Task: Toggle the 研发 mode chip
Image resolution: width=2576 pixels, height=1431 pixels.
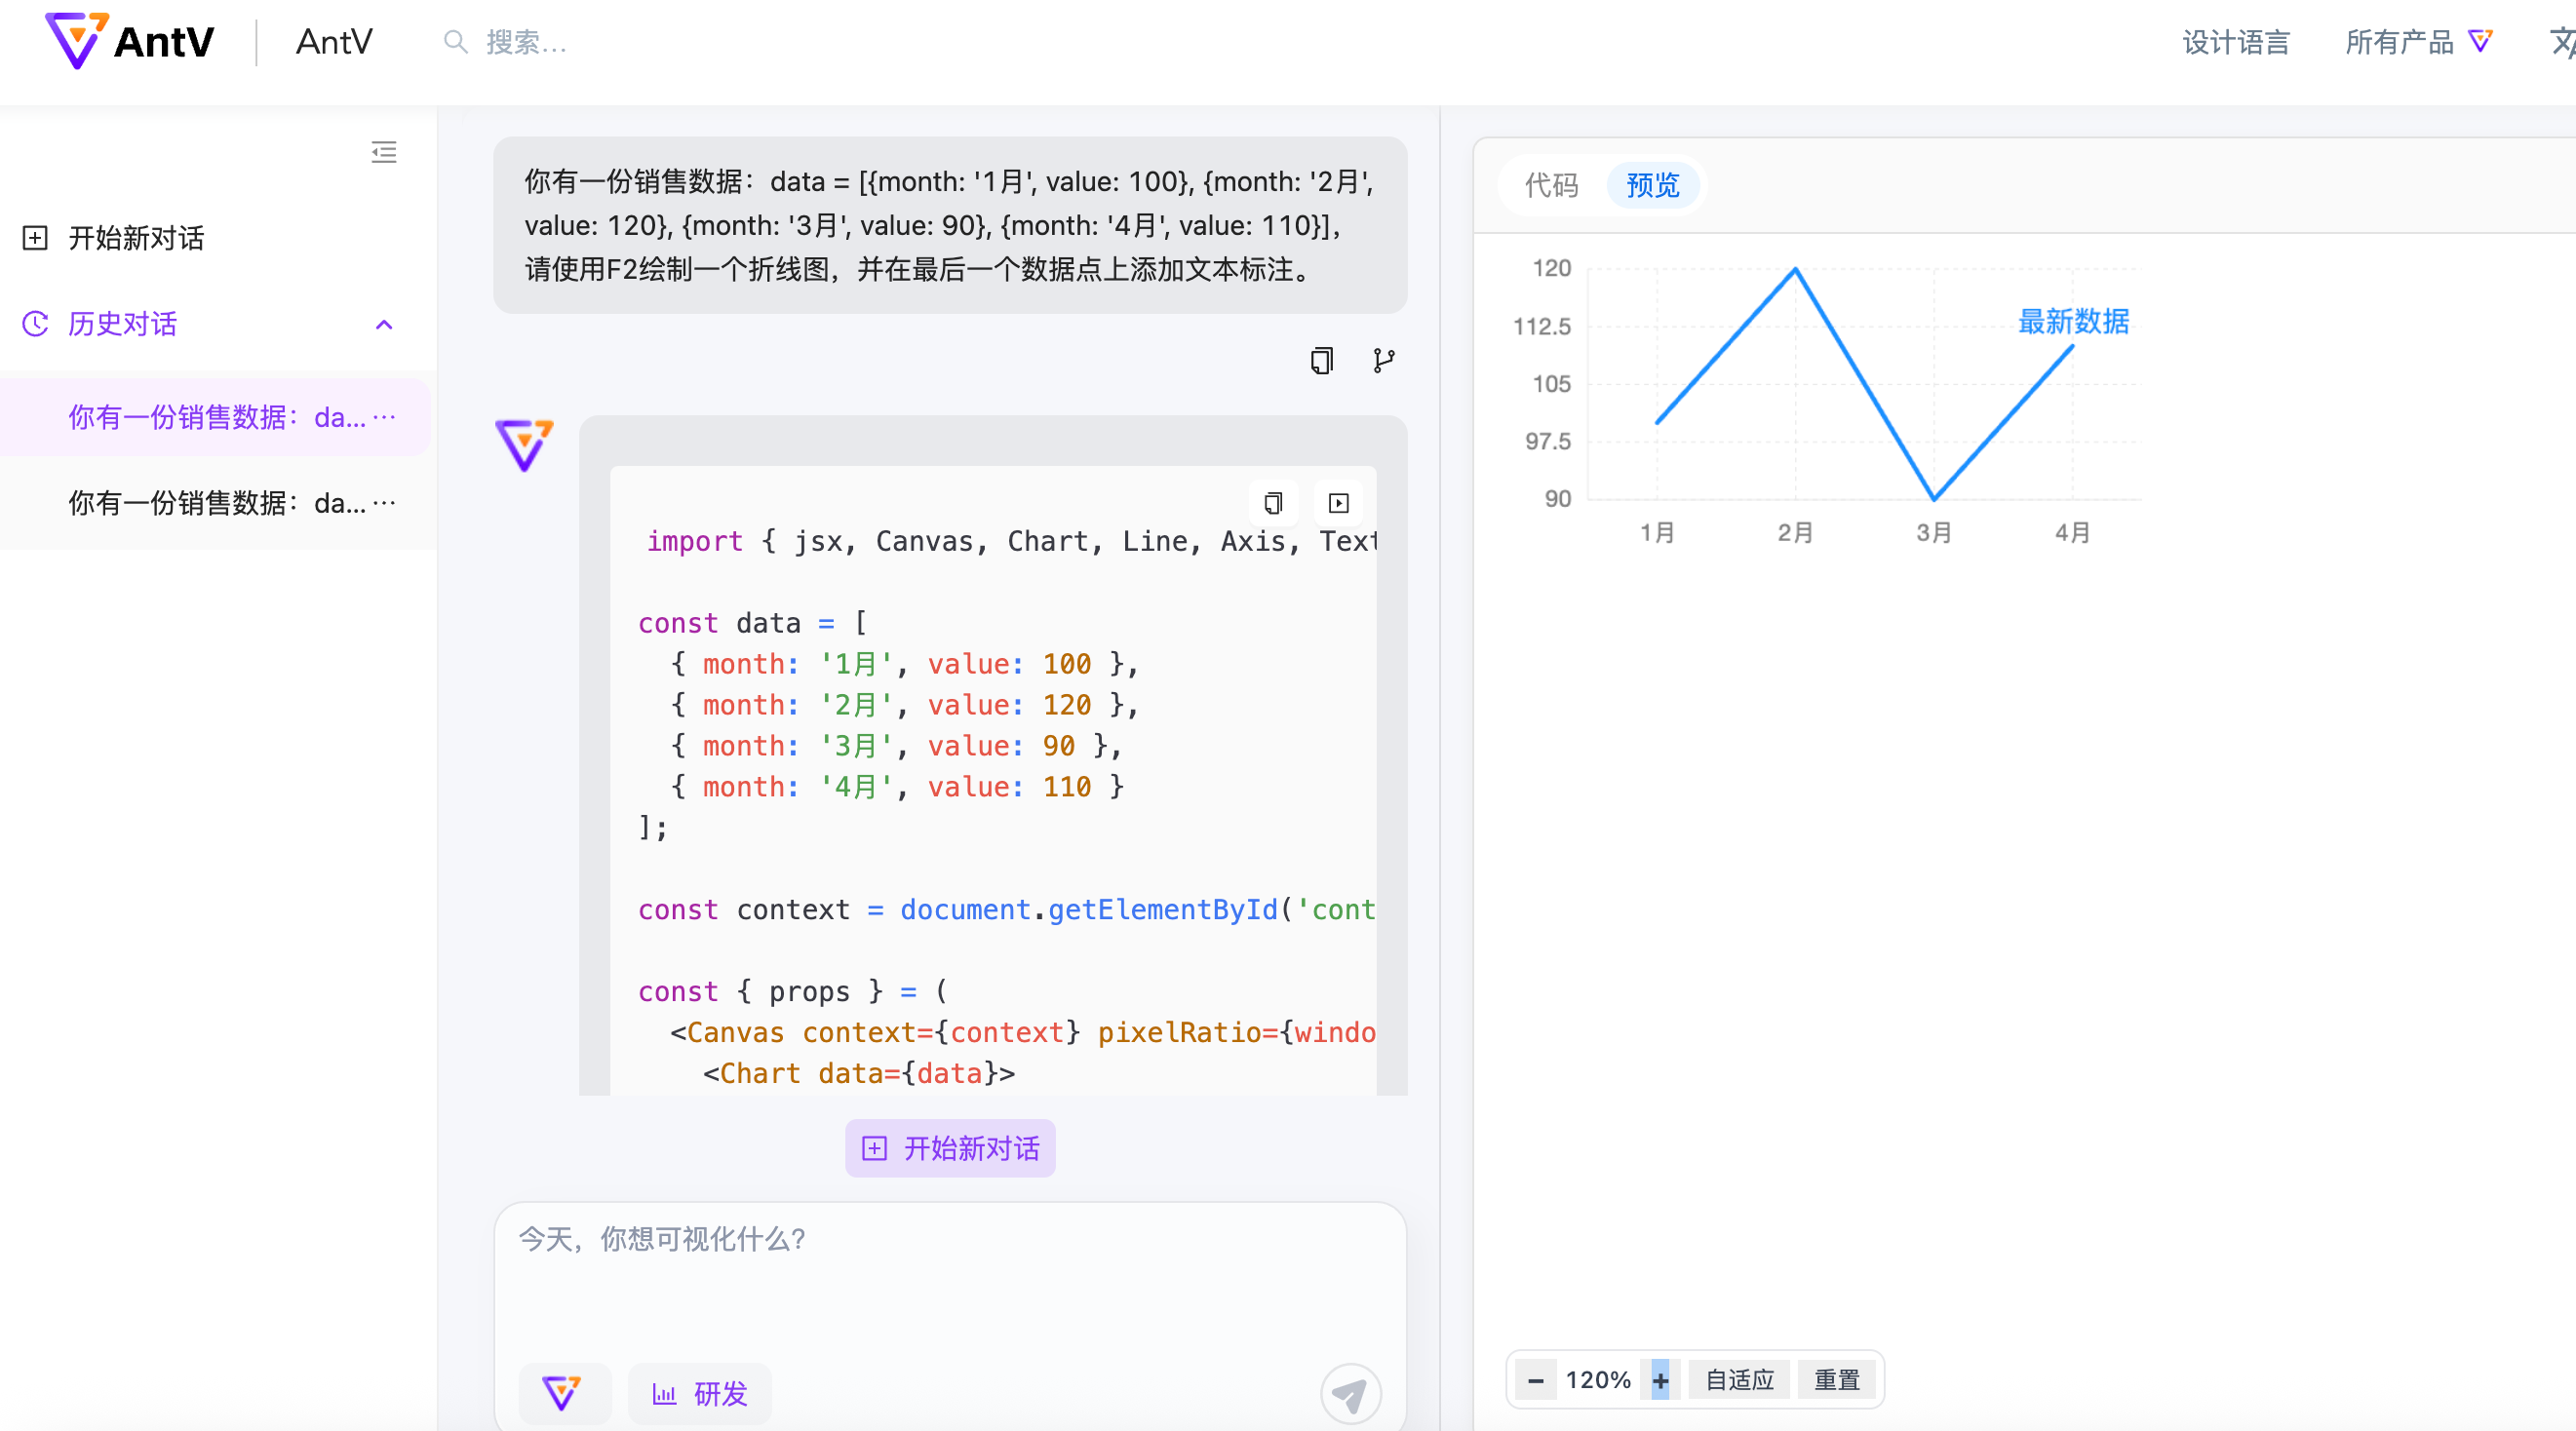Action: 700,1393
